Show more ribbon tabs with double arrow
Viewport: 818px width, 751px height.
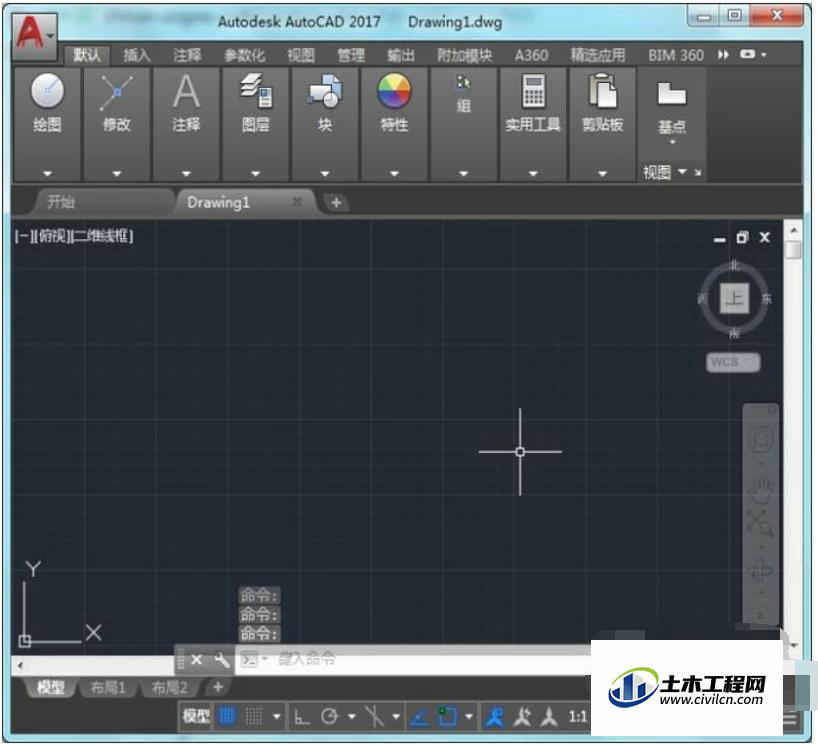pyautogui.click(x=723, y=55)
